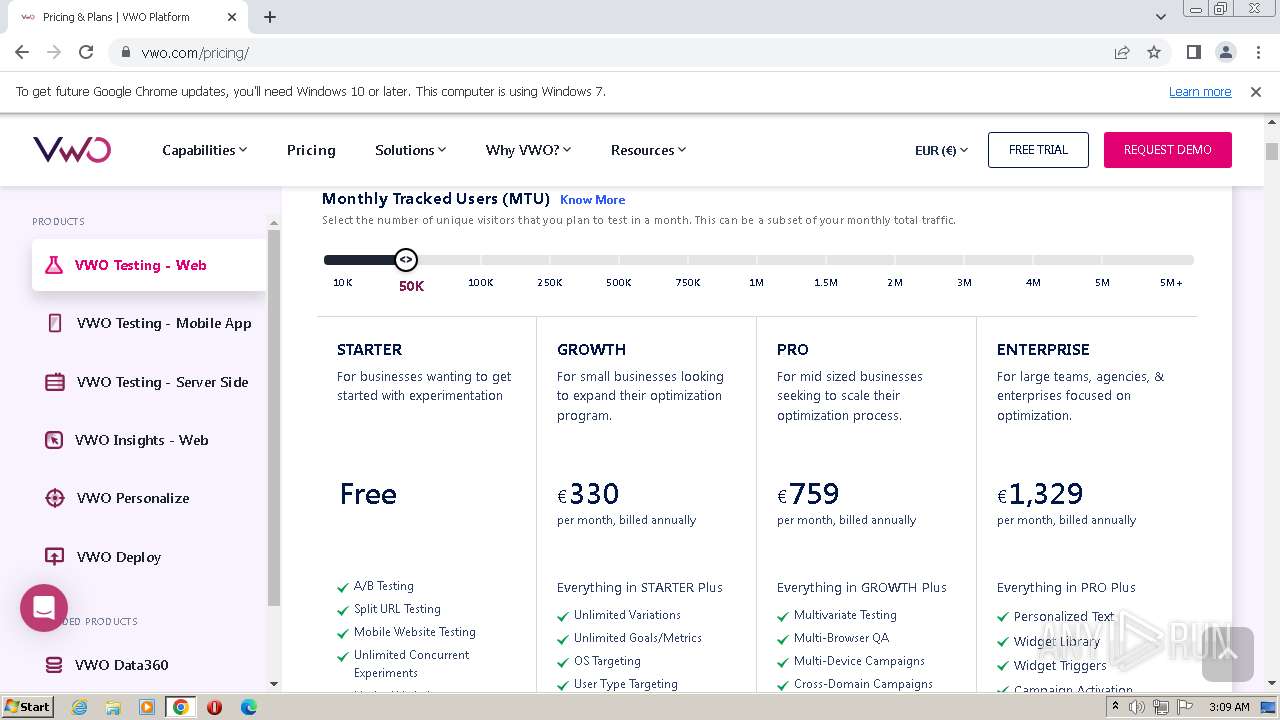
Task: Show hidden system tray icons
Action: (1115, 707)
